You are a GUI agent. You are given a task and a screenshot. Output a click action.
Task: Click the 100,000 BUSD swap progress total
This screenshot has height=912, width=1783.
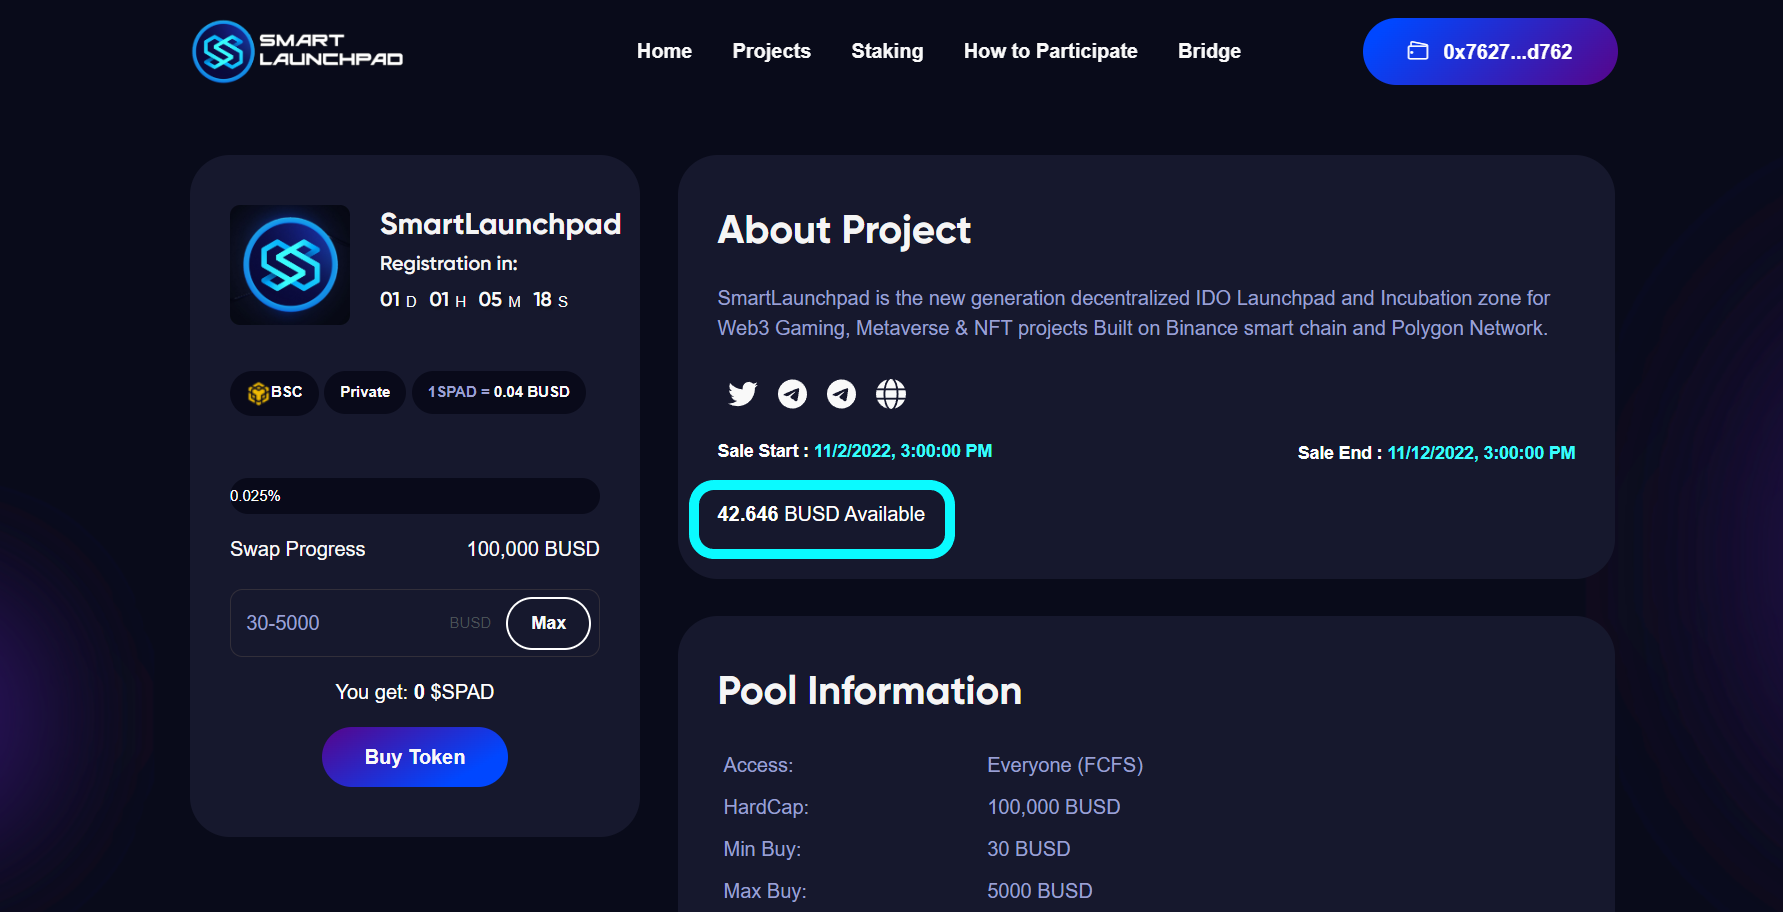533,549
